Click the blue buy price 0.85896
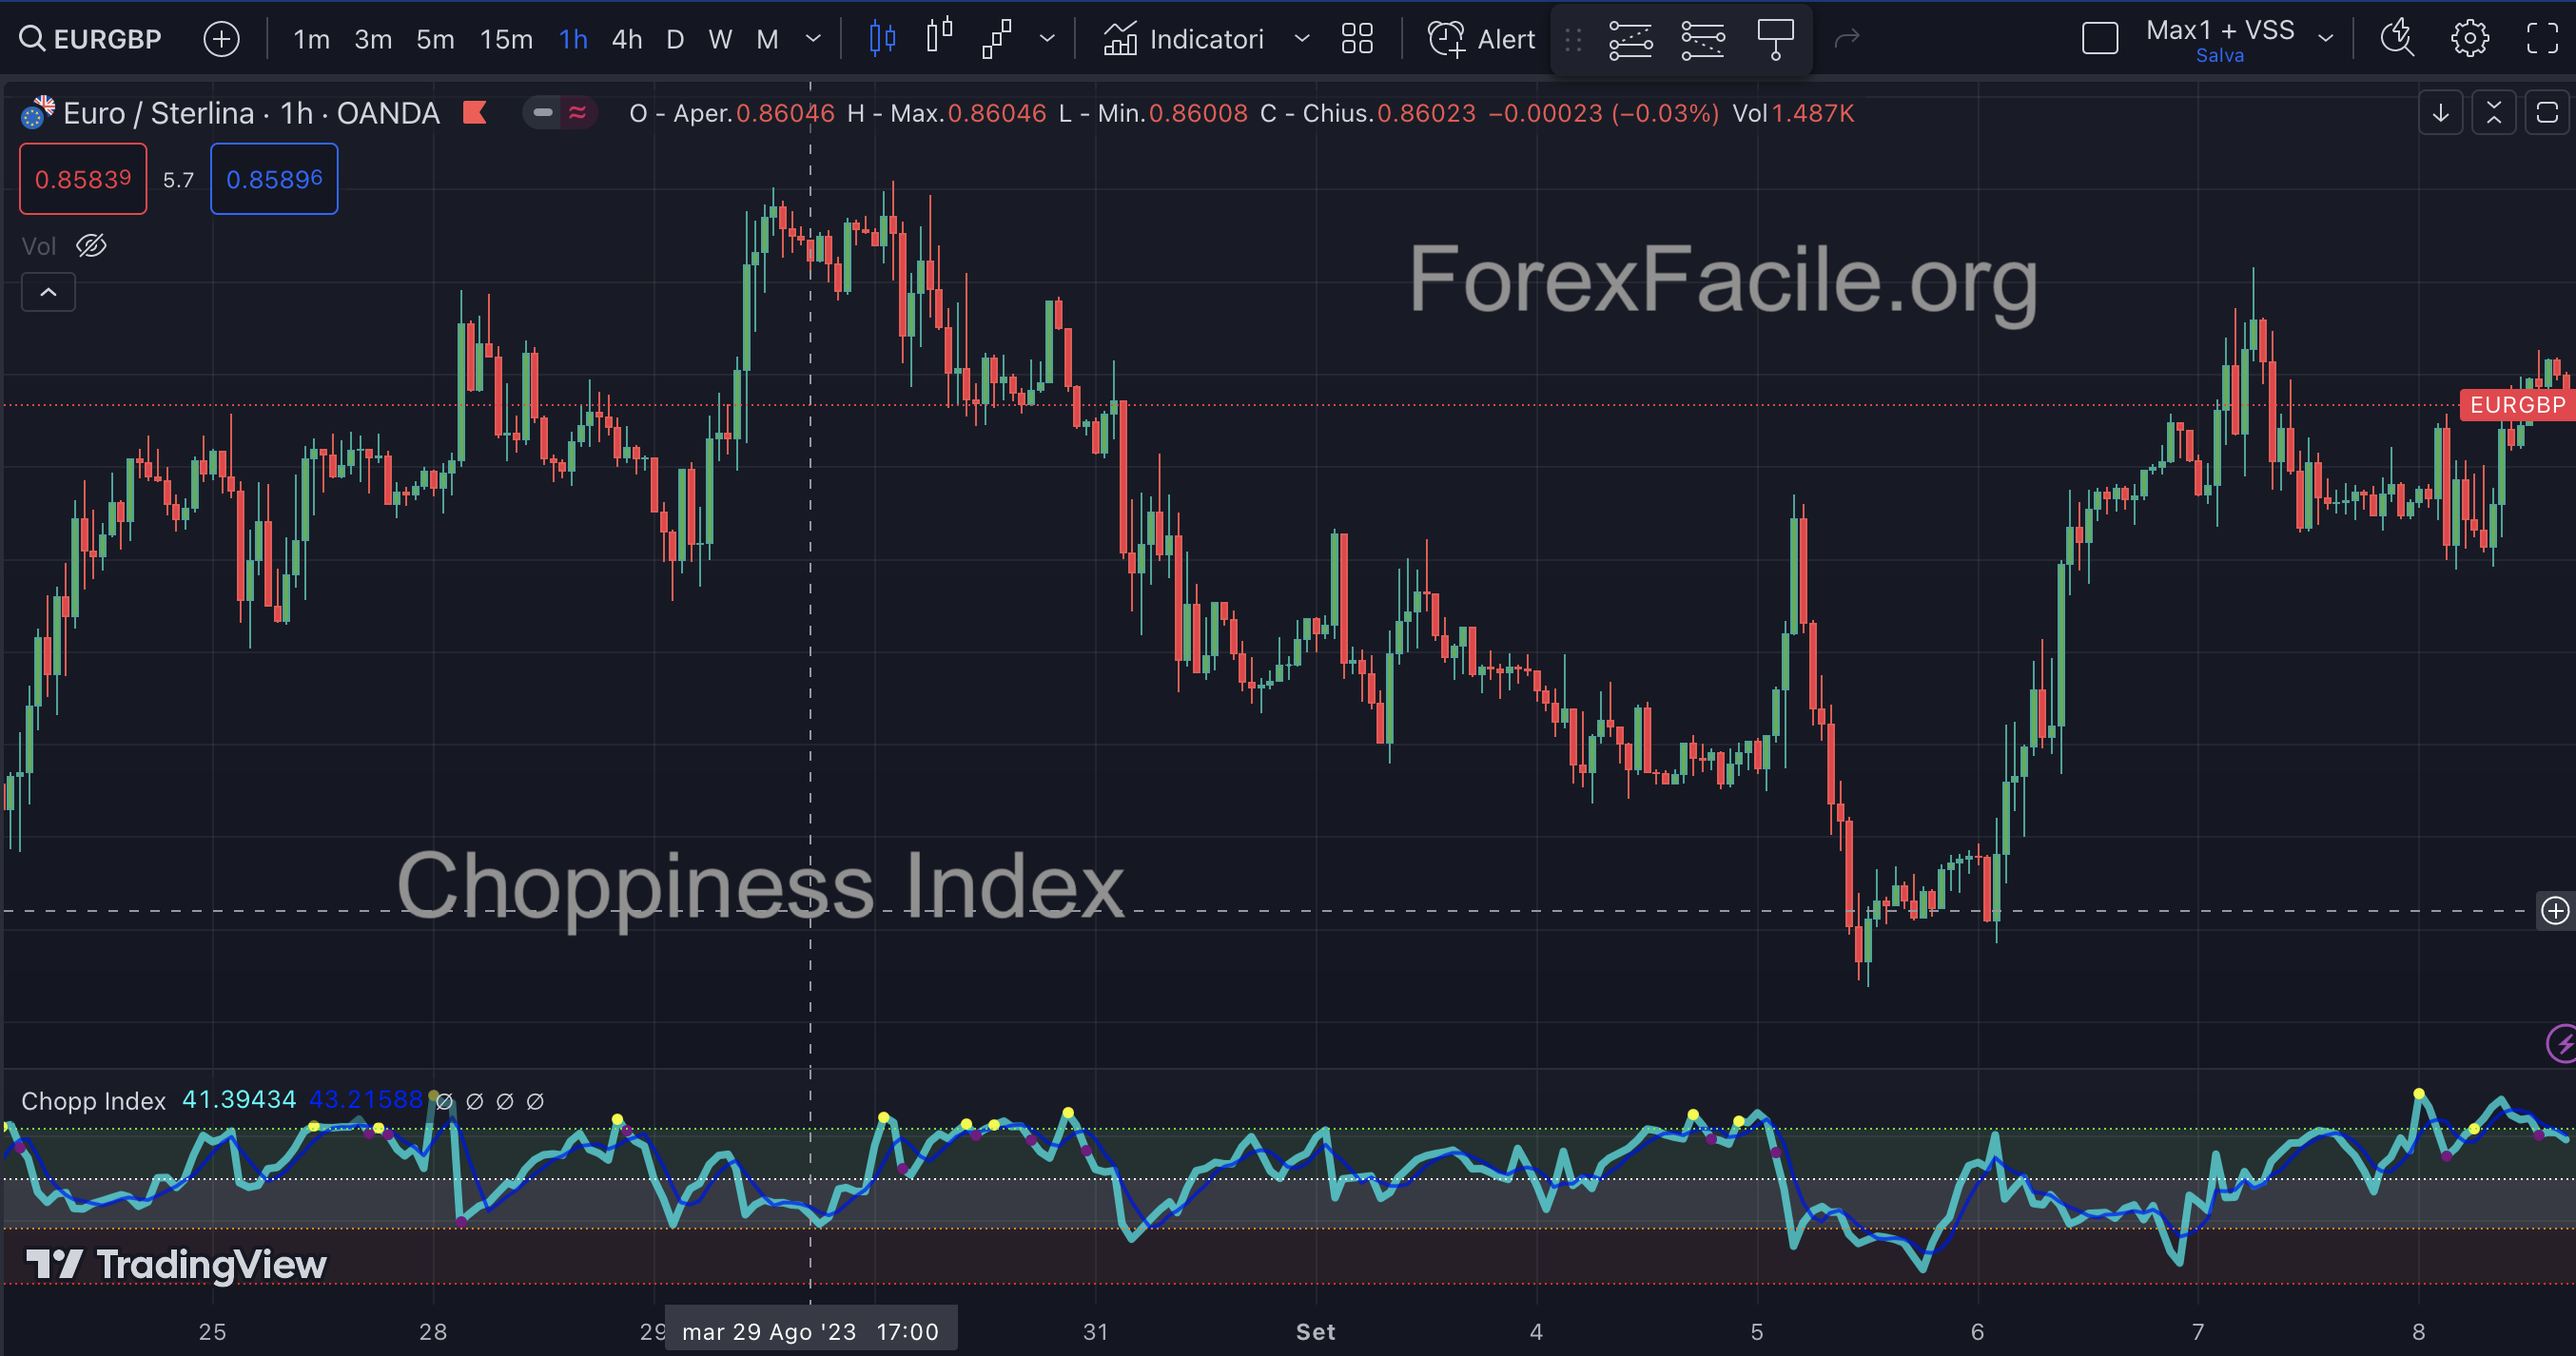2576x1356 pixels. (274, 179)
